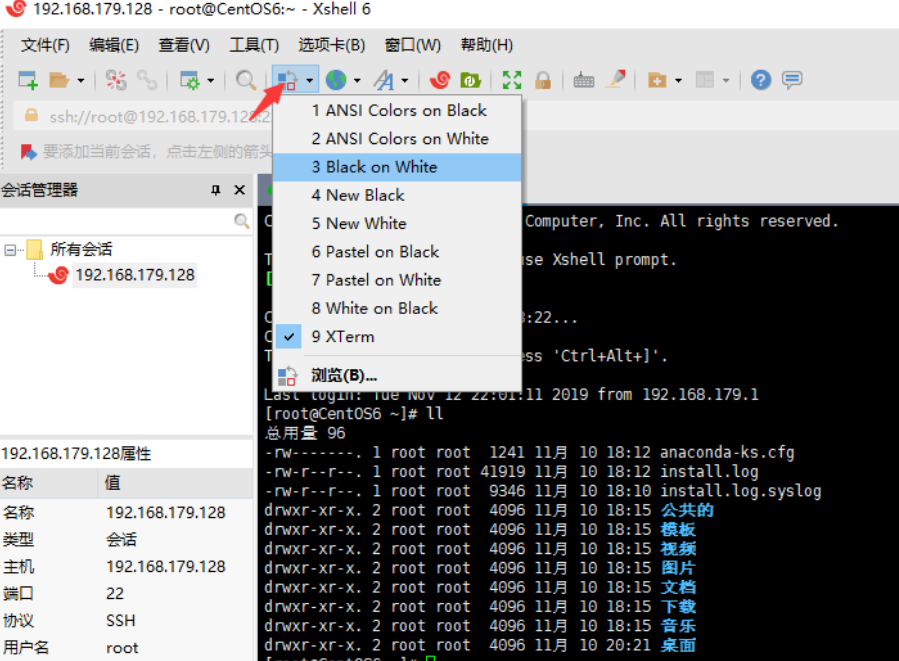Select the 所有会话 folder
The image size is (899, 661).
point(81,249)
